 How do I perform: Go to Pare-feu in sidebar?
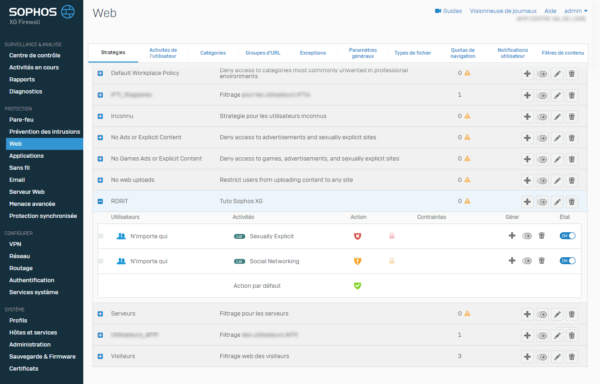pyautogui.click(x=21, y=120)
